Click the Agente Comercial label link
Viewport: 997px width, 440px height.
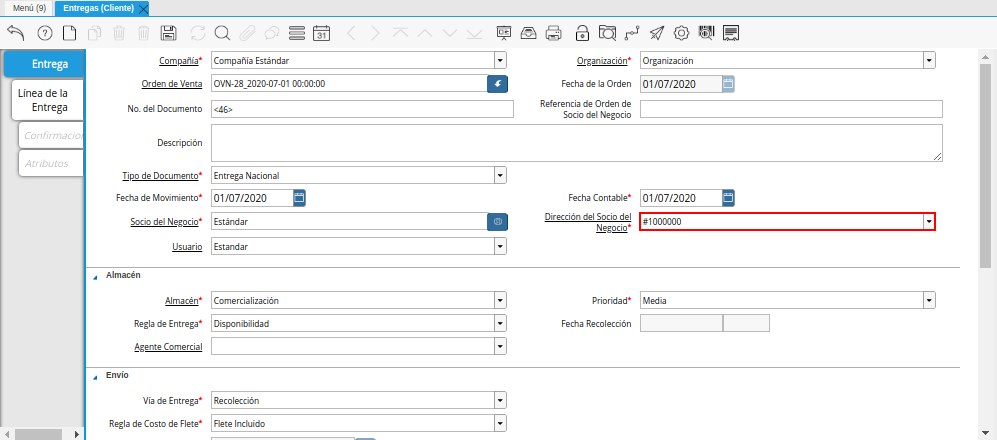[168, 347]
